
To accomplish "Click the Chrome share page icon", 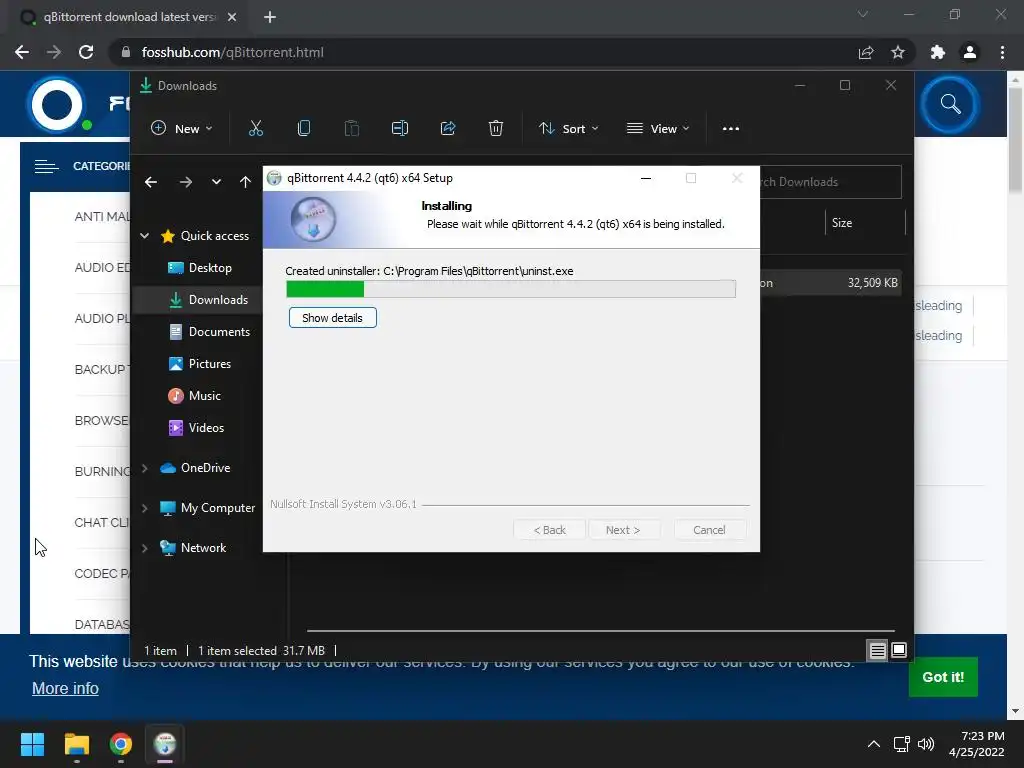I will point(866,52).
